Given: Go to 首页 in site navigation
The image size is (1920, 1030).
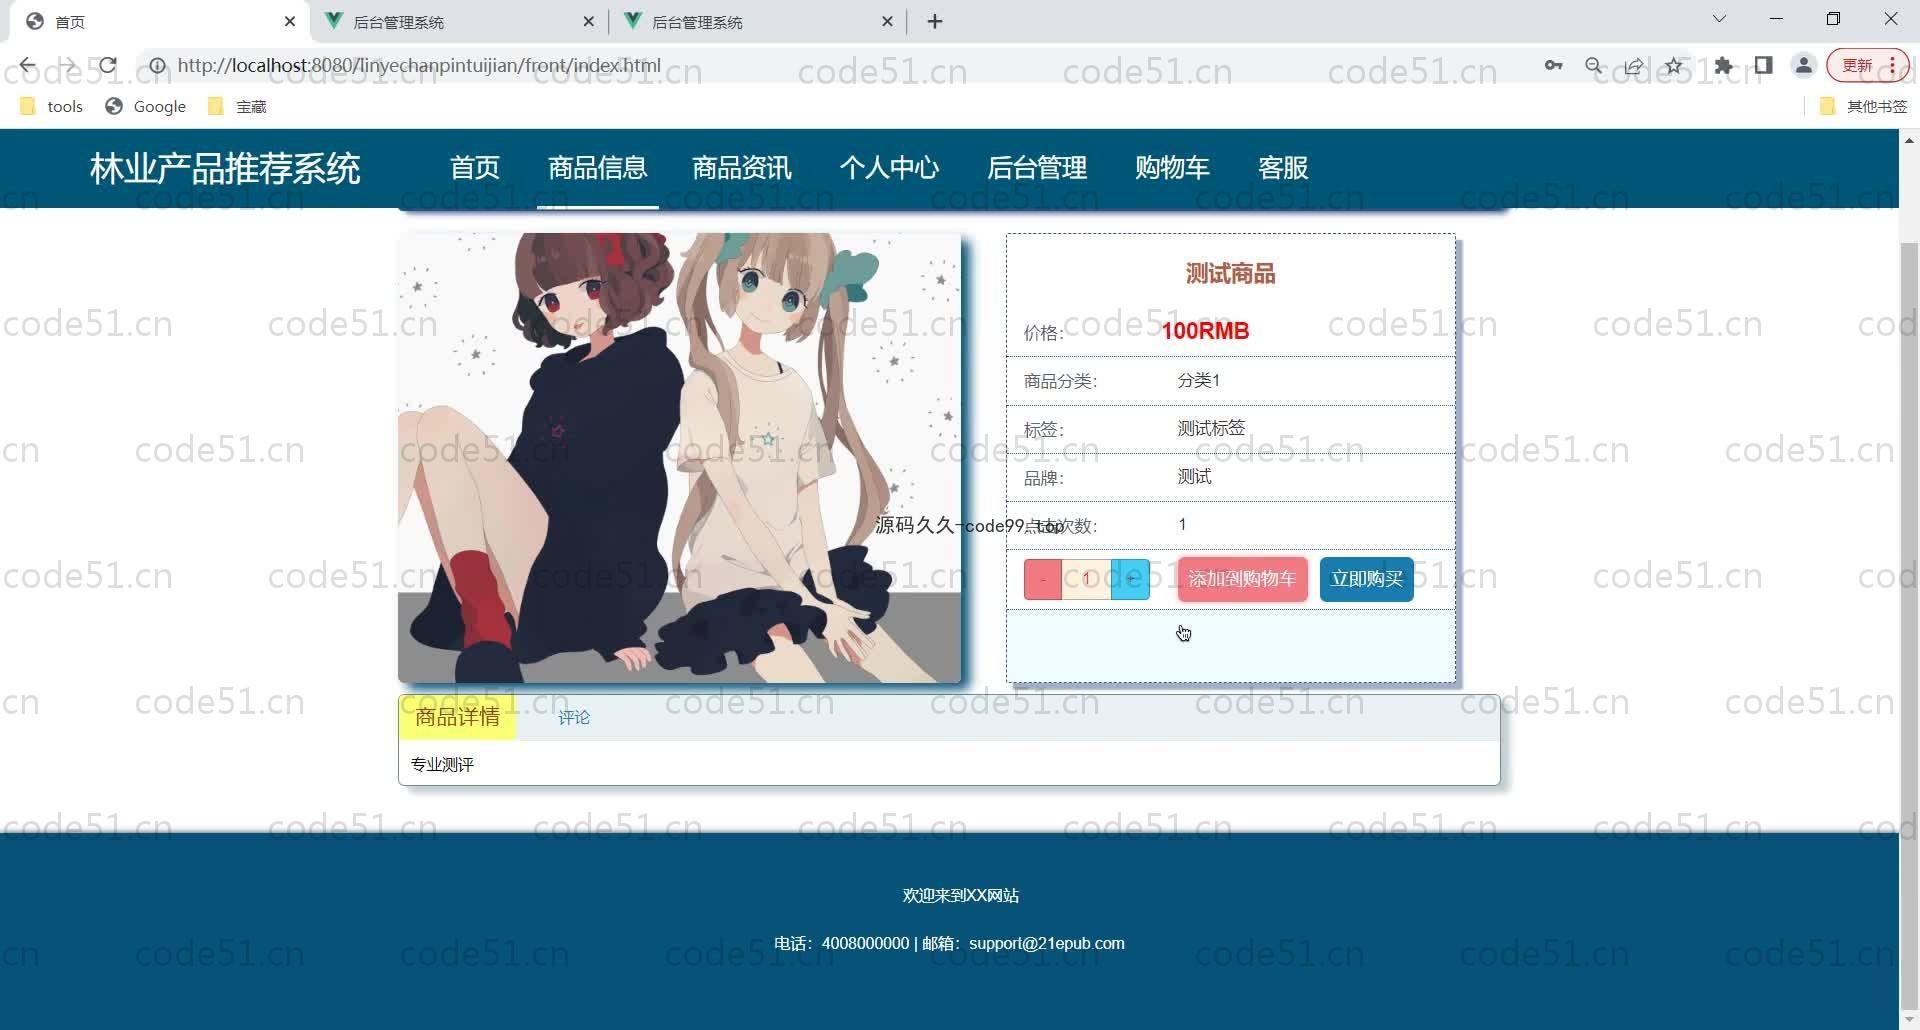Looking at the screenshot, I should [x=475, y=168].
